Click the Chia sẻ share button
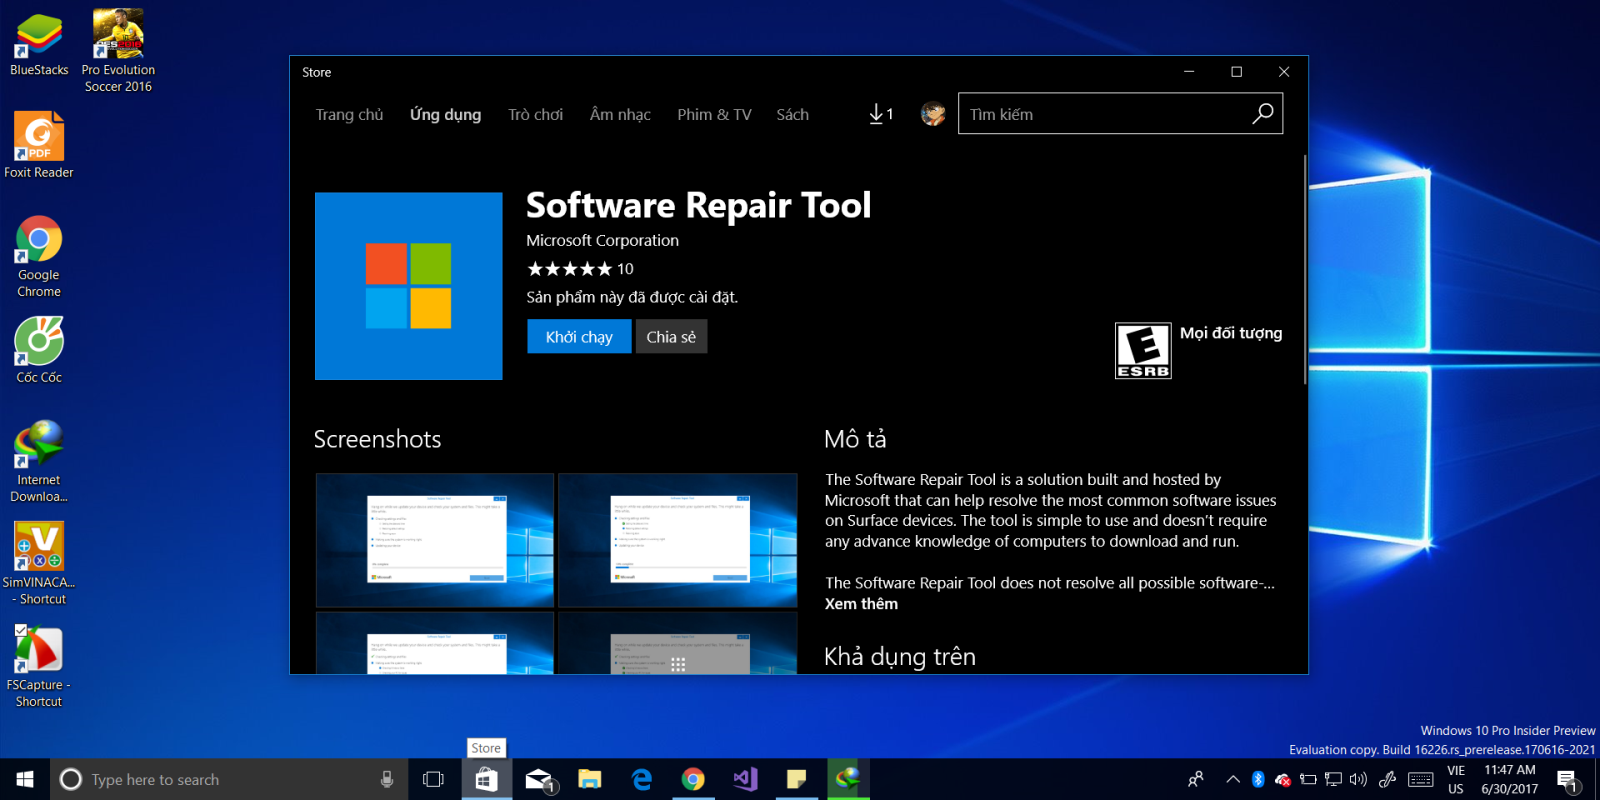 click(x=671, y=336)
